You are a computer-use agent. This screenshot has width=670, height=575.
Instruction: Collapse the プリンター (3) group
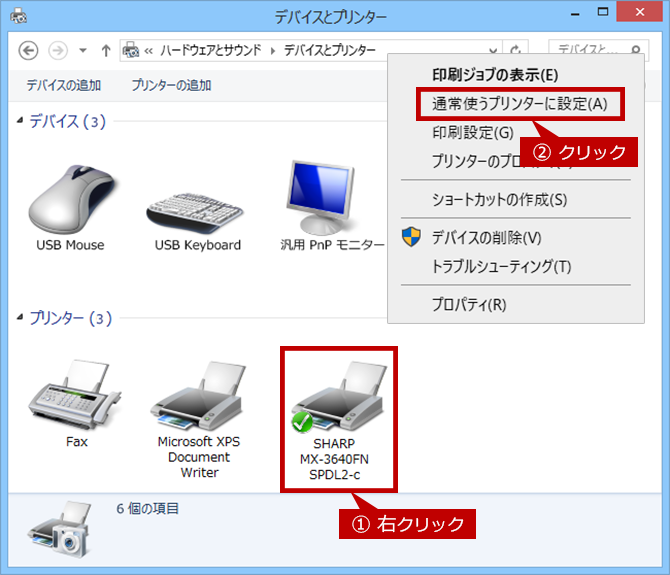20,319
